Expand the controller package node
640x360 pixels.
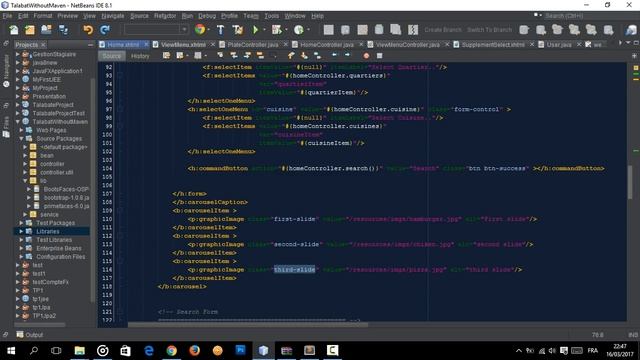click(x=25, y=164)
